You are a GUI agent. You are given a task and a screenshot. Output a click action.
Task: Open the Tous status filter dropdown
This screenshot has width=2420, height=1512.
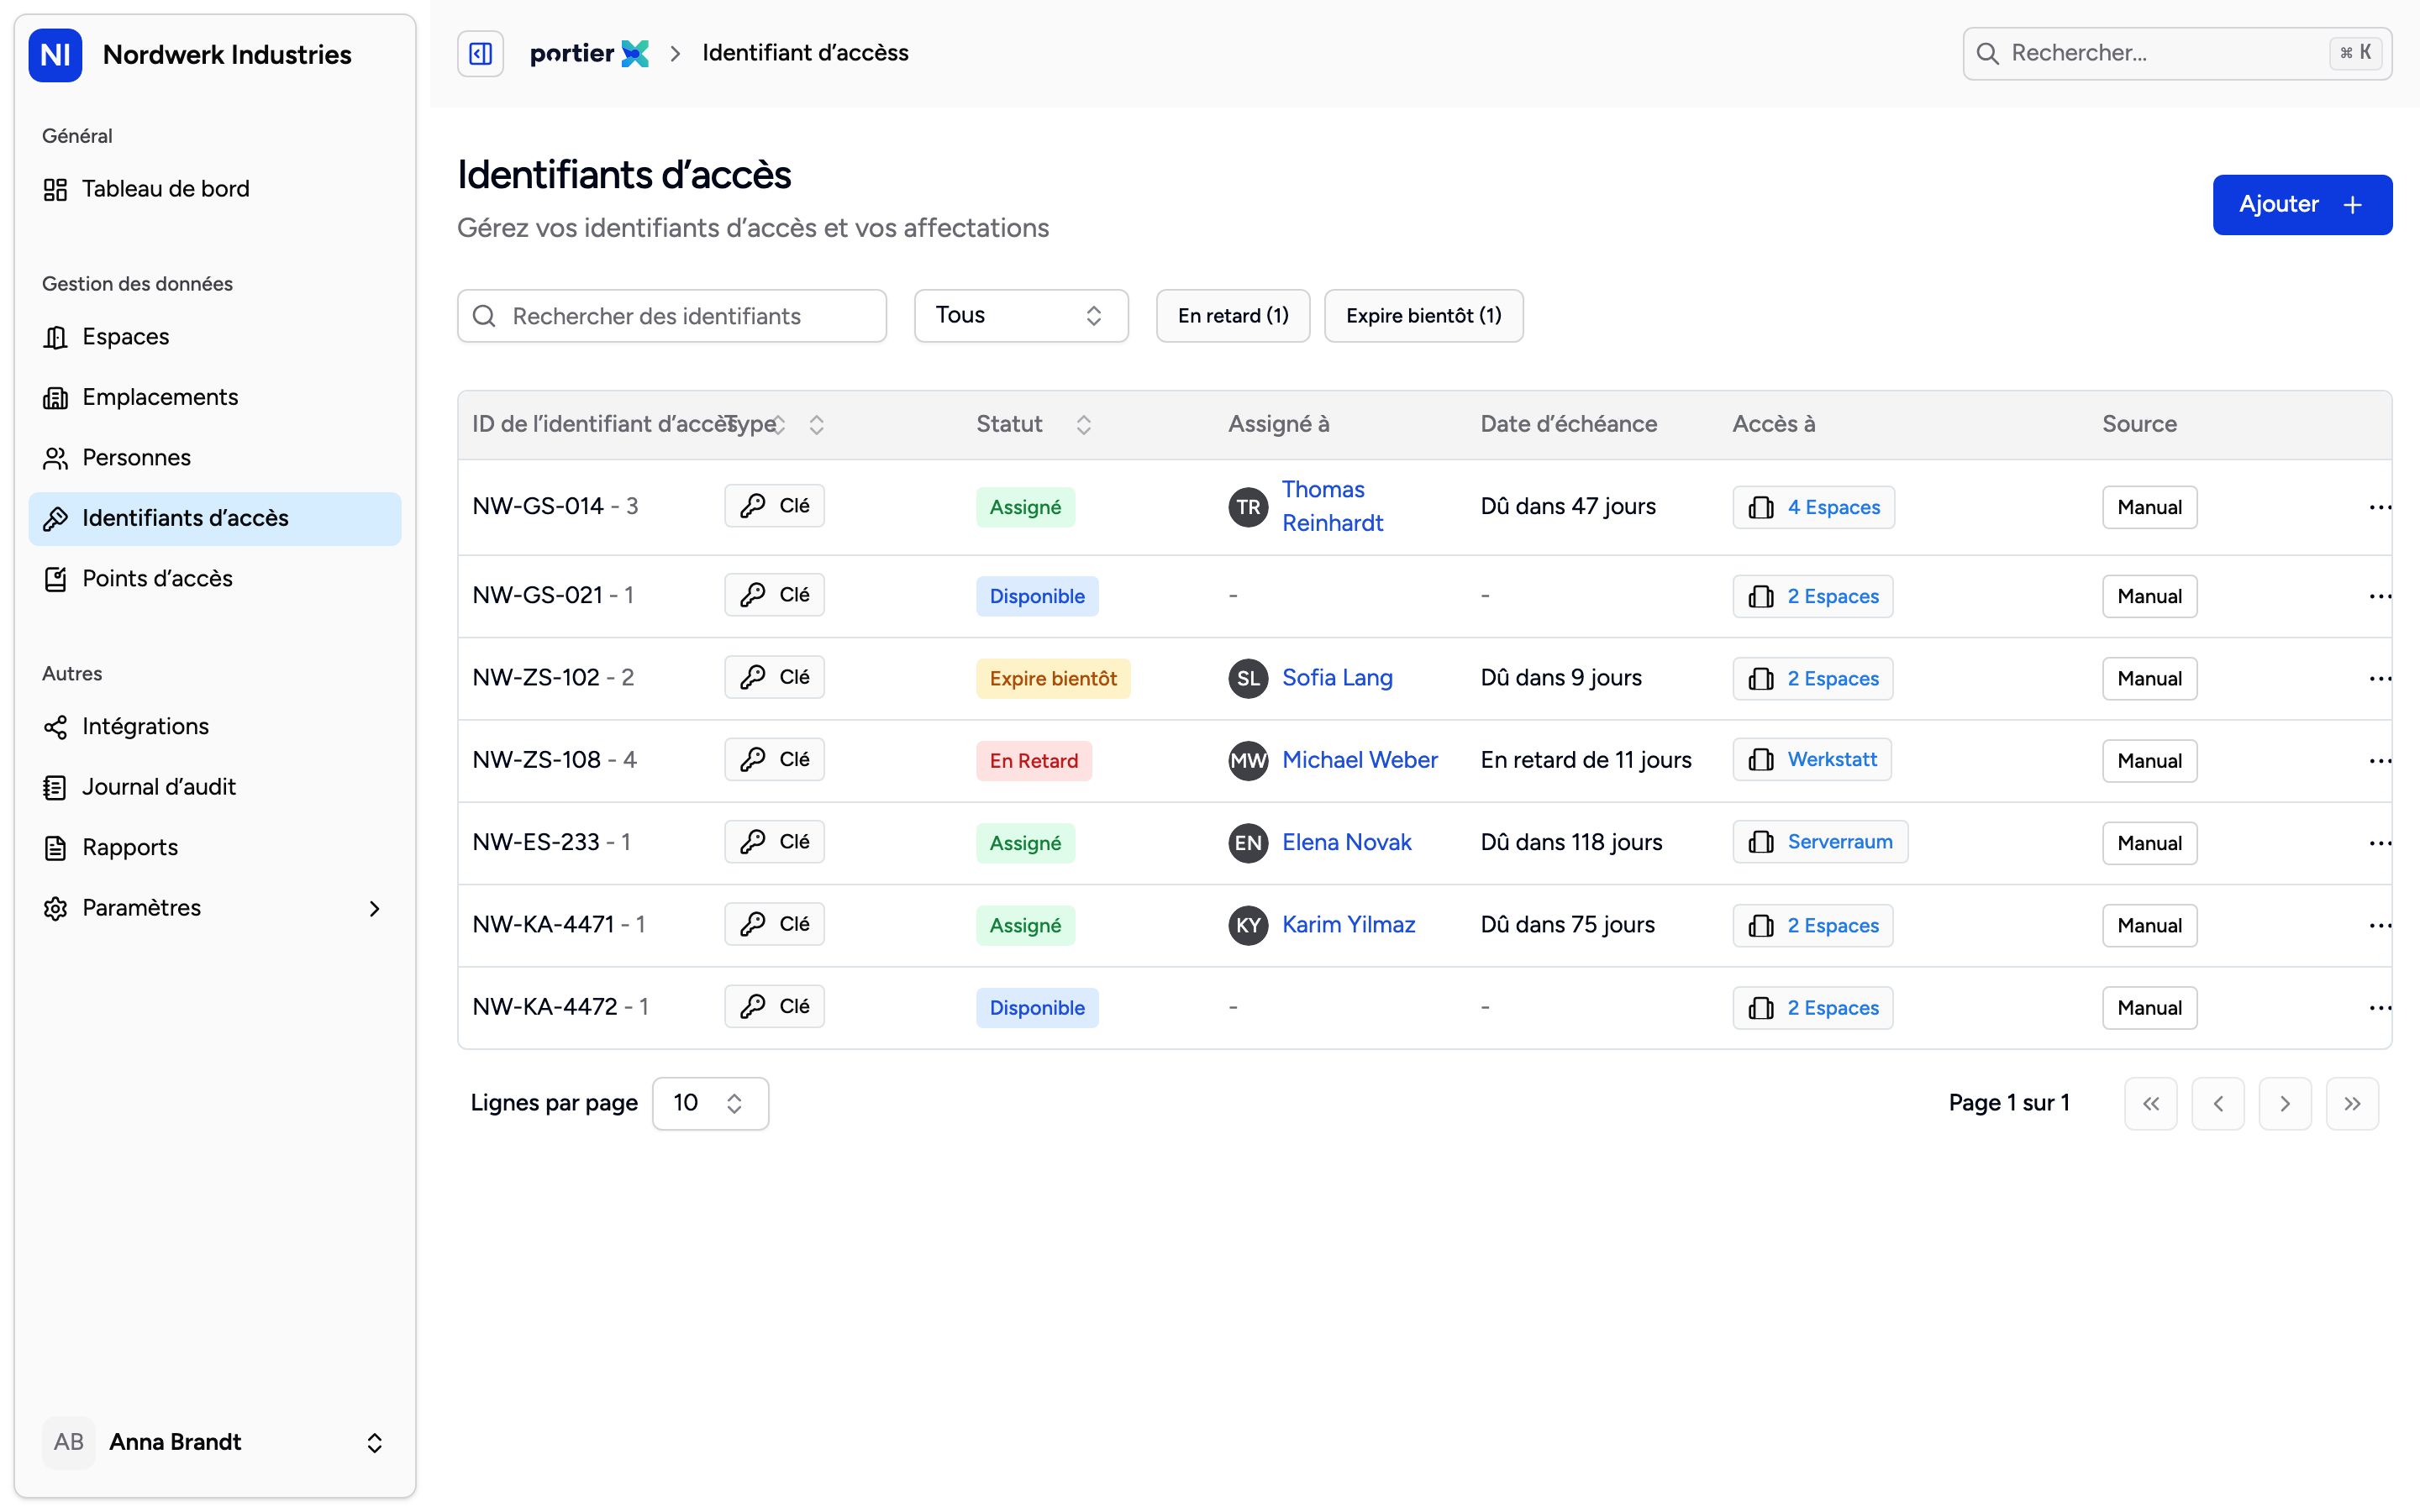point(1021,316)
